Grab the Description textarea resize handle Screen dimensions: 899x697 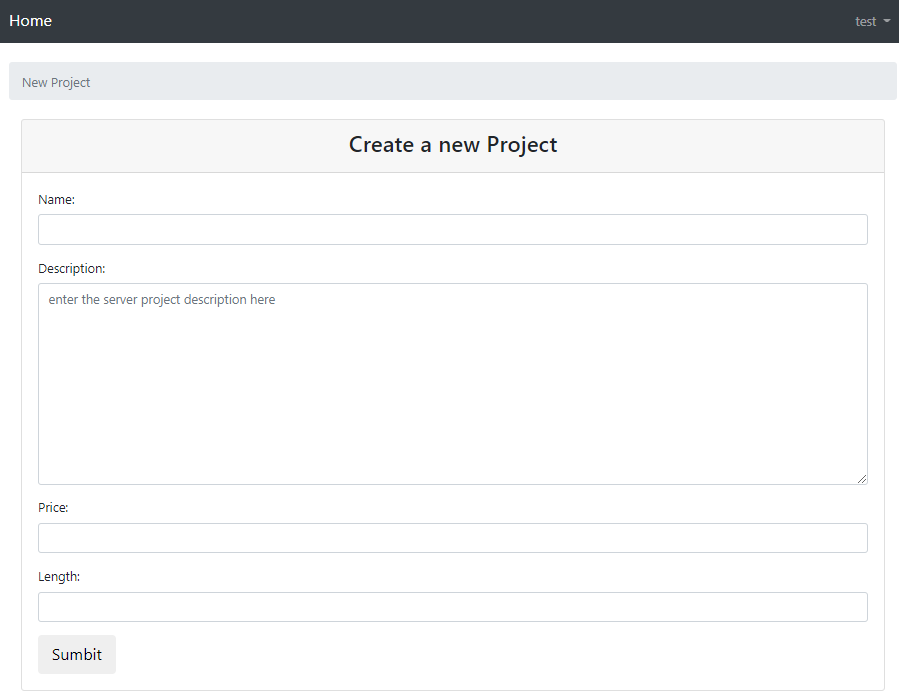[x=861, y=478]
